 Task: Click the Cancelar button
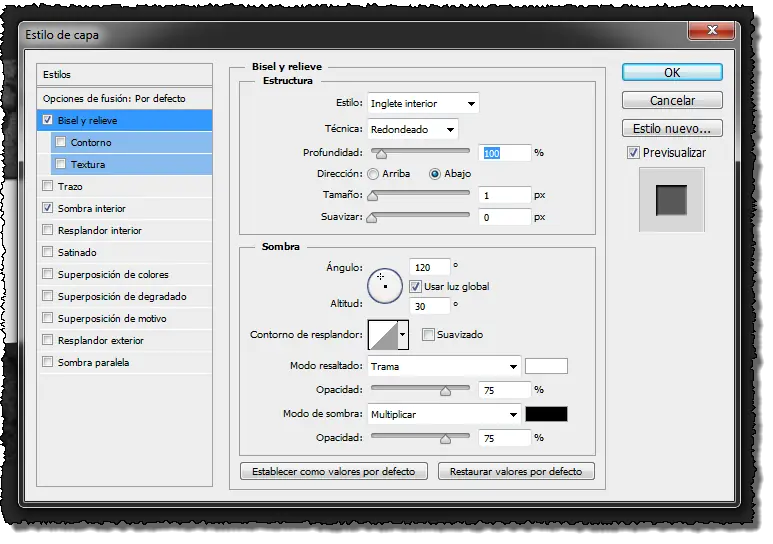pos(672,101)
